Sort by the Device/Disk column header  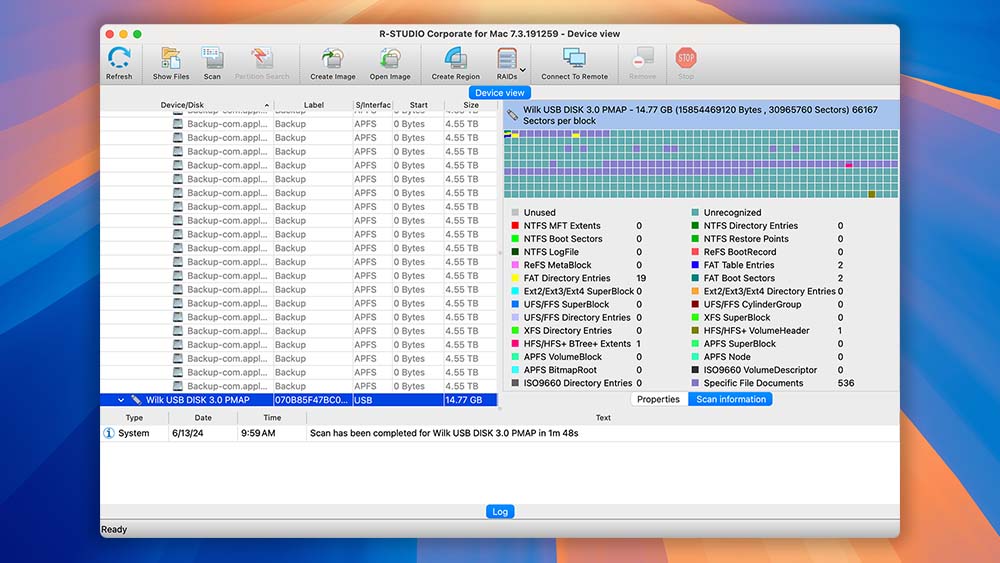click(182, 105)
